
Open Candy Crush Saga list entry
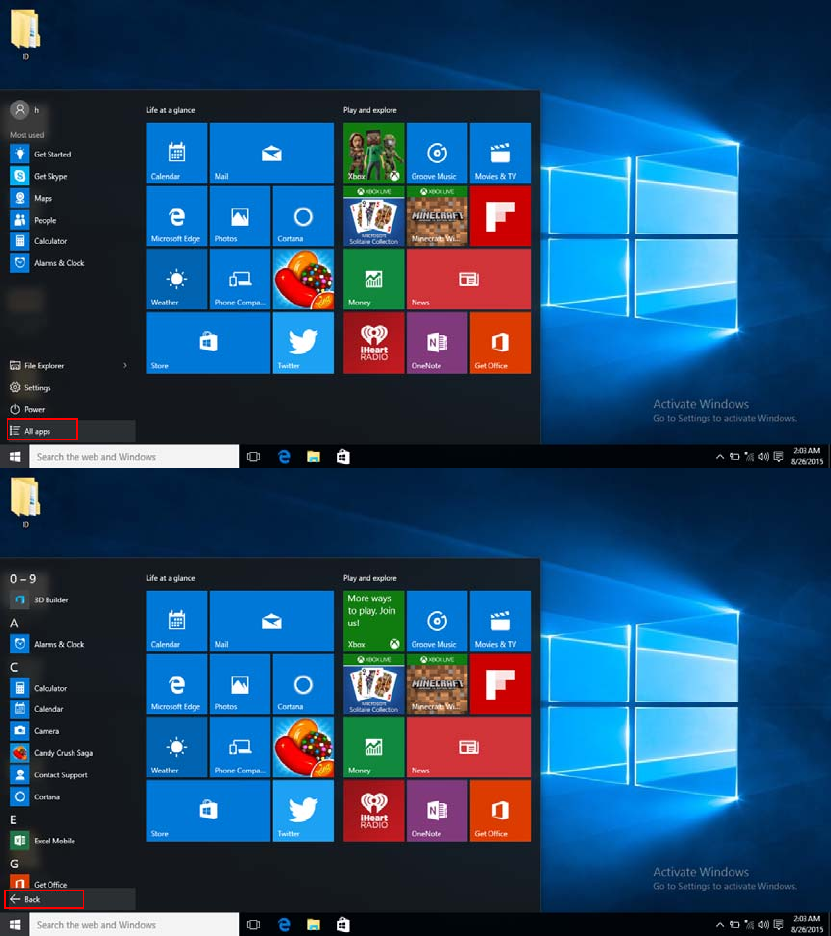point(51,753)
